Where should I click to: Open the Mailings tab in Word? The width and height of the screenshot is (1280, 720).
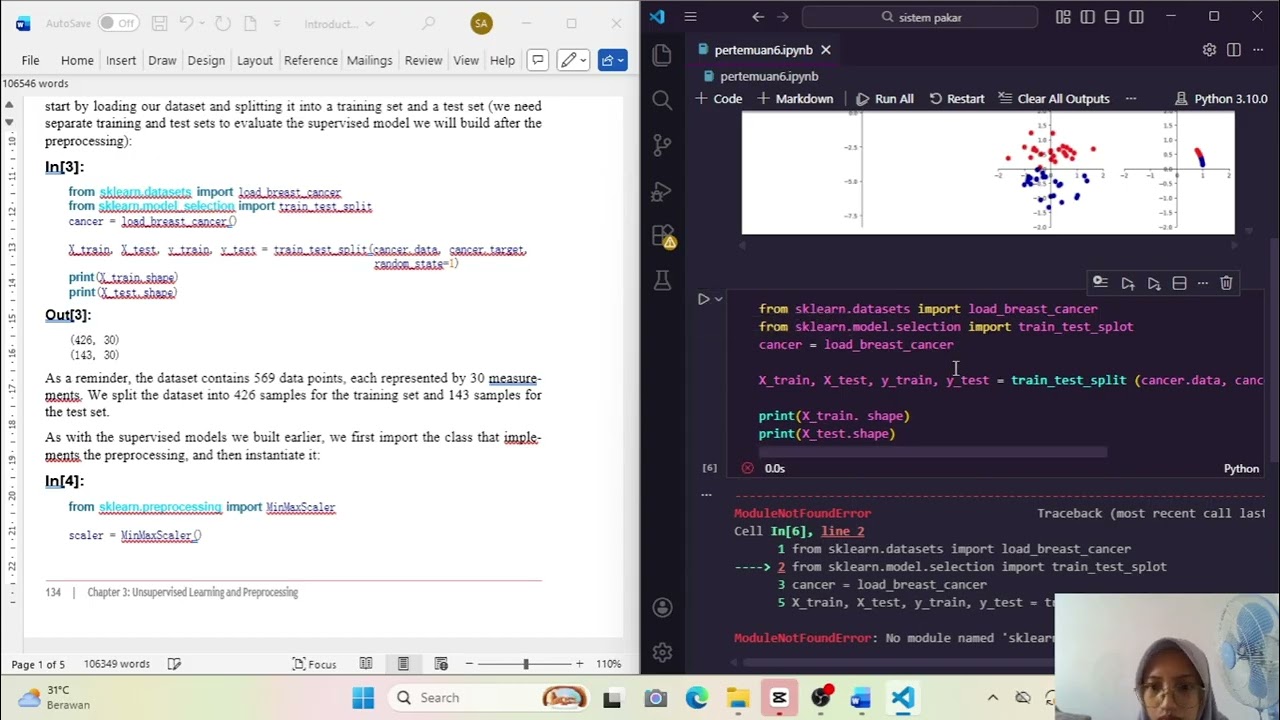(369, 60)
